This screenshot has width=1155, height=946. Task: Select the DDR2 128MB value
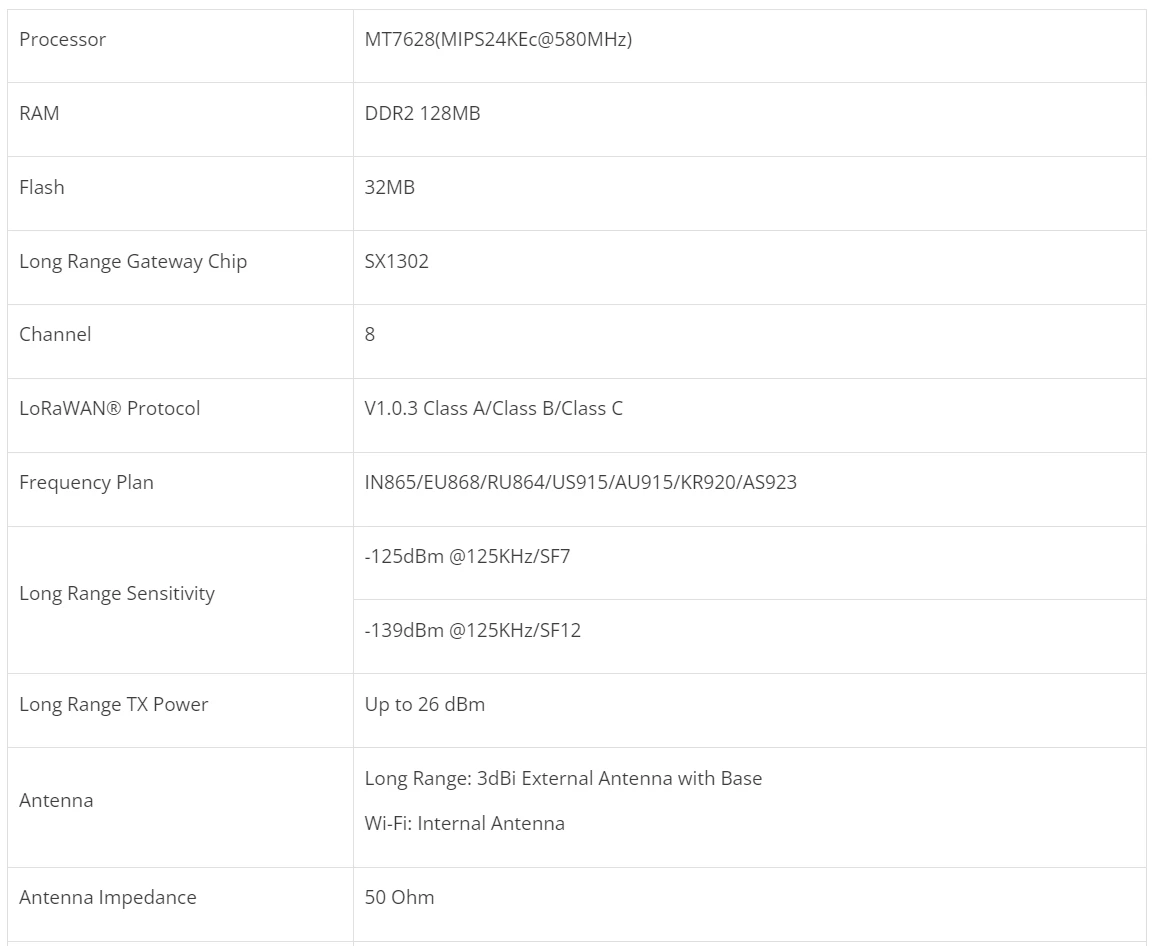click(x=422, y=114)
